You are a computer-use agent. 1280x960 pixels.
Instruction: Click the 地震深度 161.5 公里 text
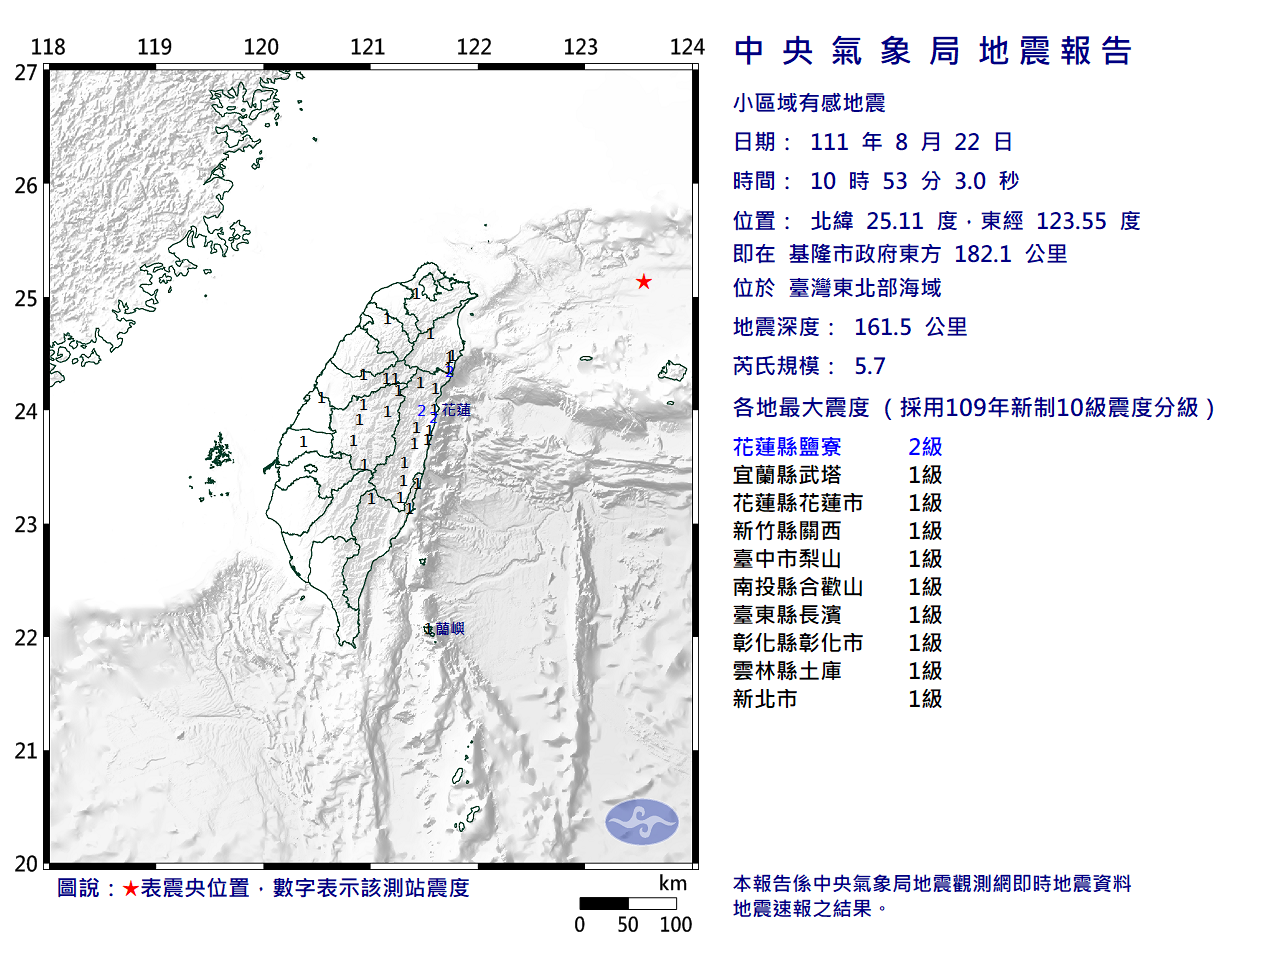(x=850, y=327)
